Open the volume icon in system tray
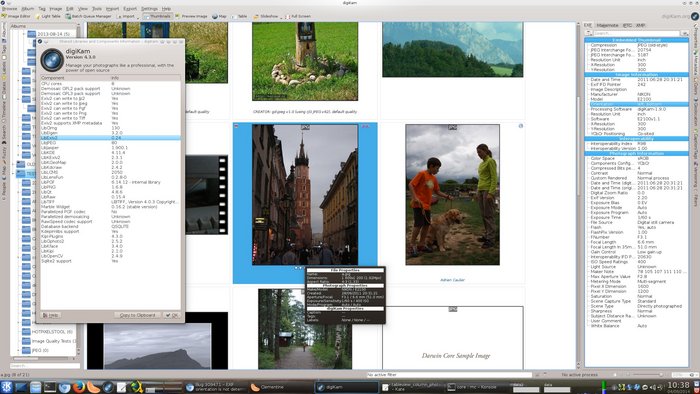Viewport: 700px width, 394px height. click(x=652, y=387)
